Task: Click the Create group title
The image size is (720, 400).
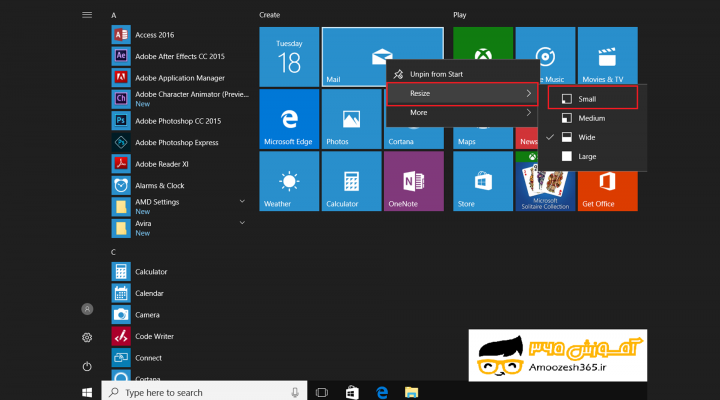Action: tap(270, 15)
